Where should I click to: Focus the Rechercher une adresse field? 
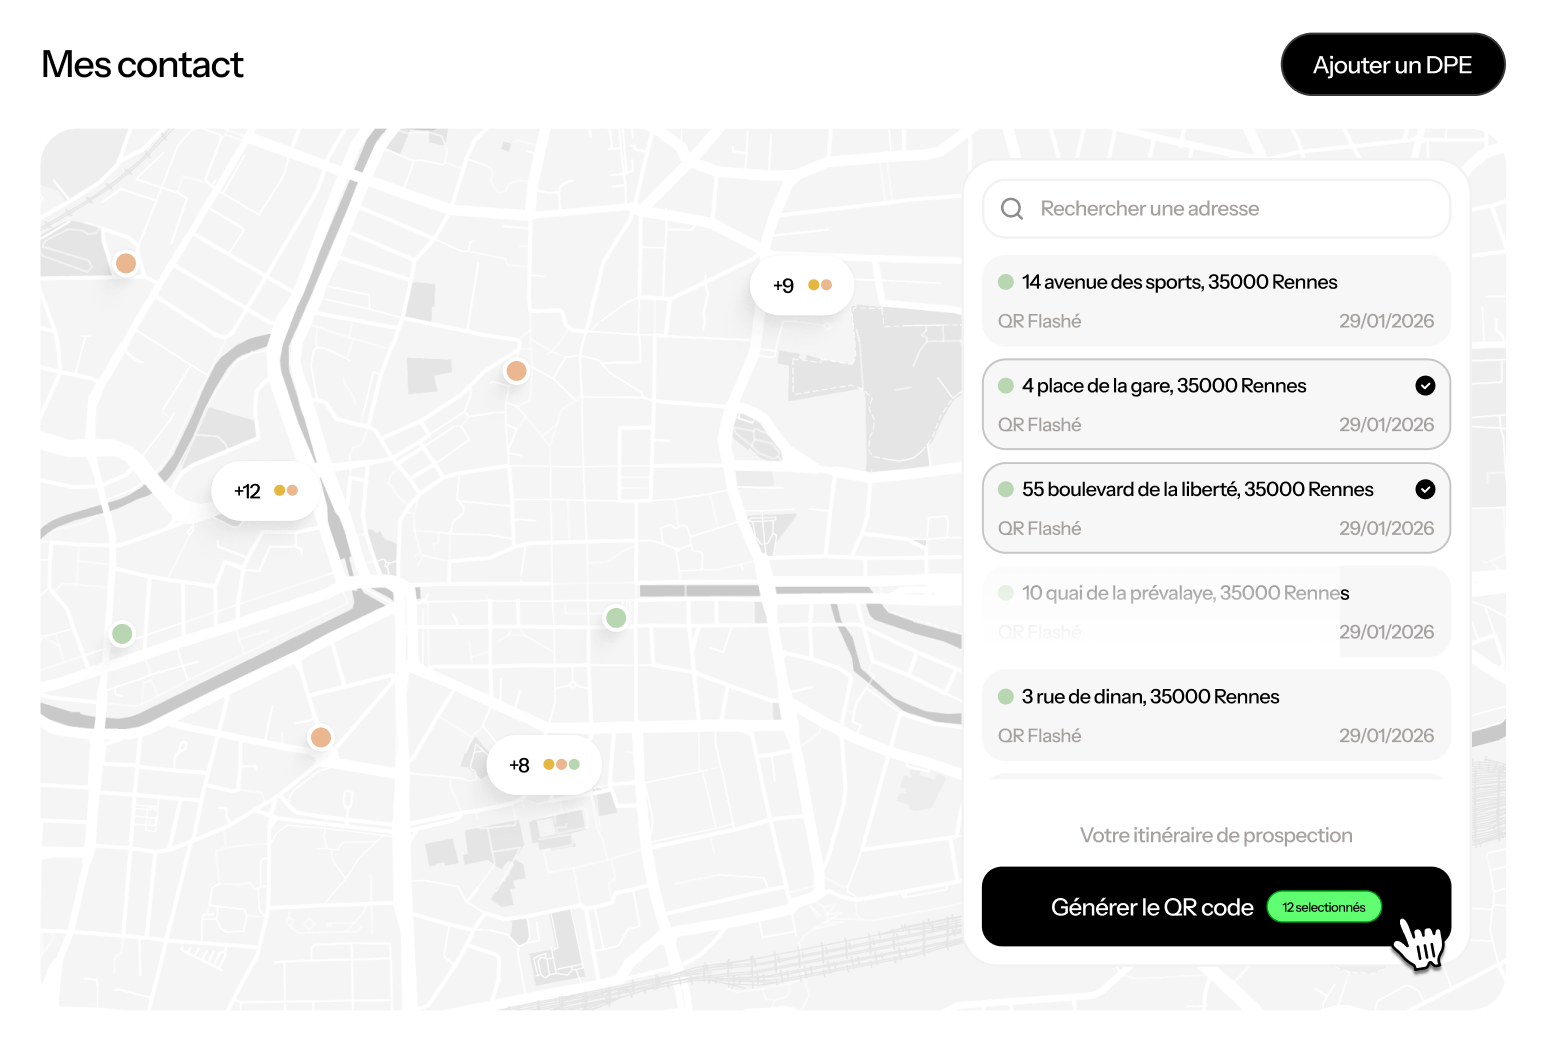point(1216,209)
